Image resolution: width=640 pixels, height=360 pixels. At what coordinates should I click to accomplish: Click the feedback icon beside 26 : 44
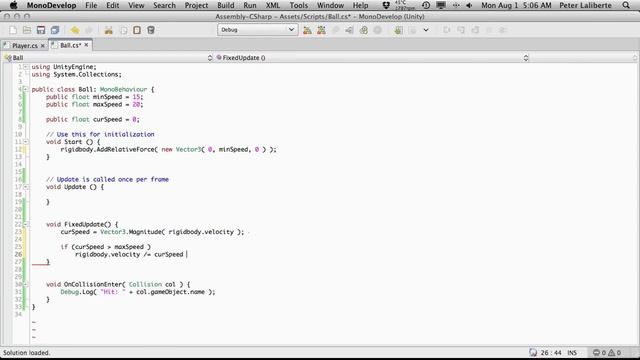[533, 353]
